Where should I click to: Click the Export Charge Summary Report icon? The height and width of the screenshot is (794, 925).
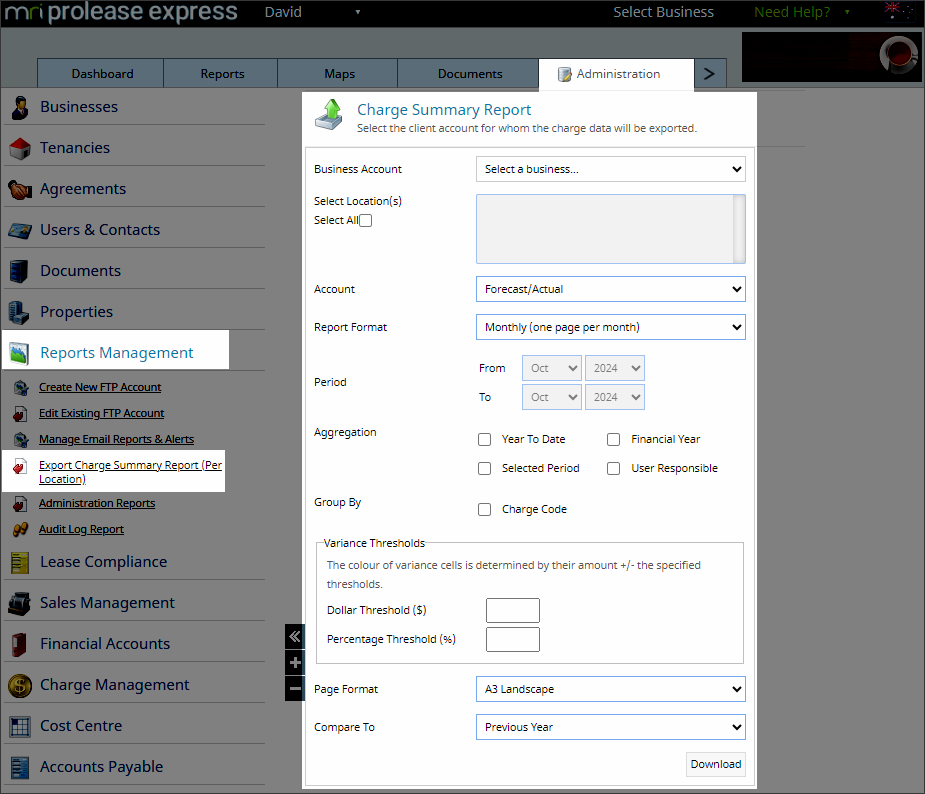20,466
